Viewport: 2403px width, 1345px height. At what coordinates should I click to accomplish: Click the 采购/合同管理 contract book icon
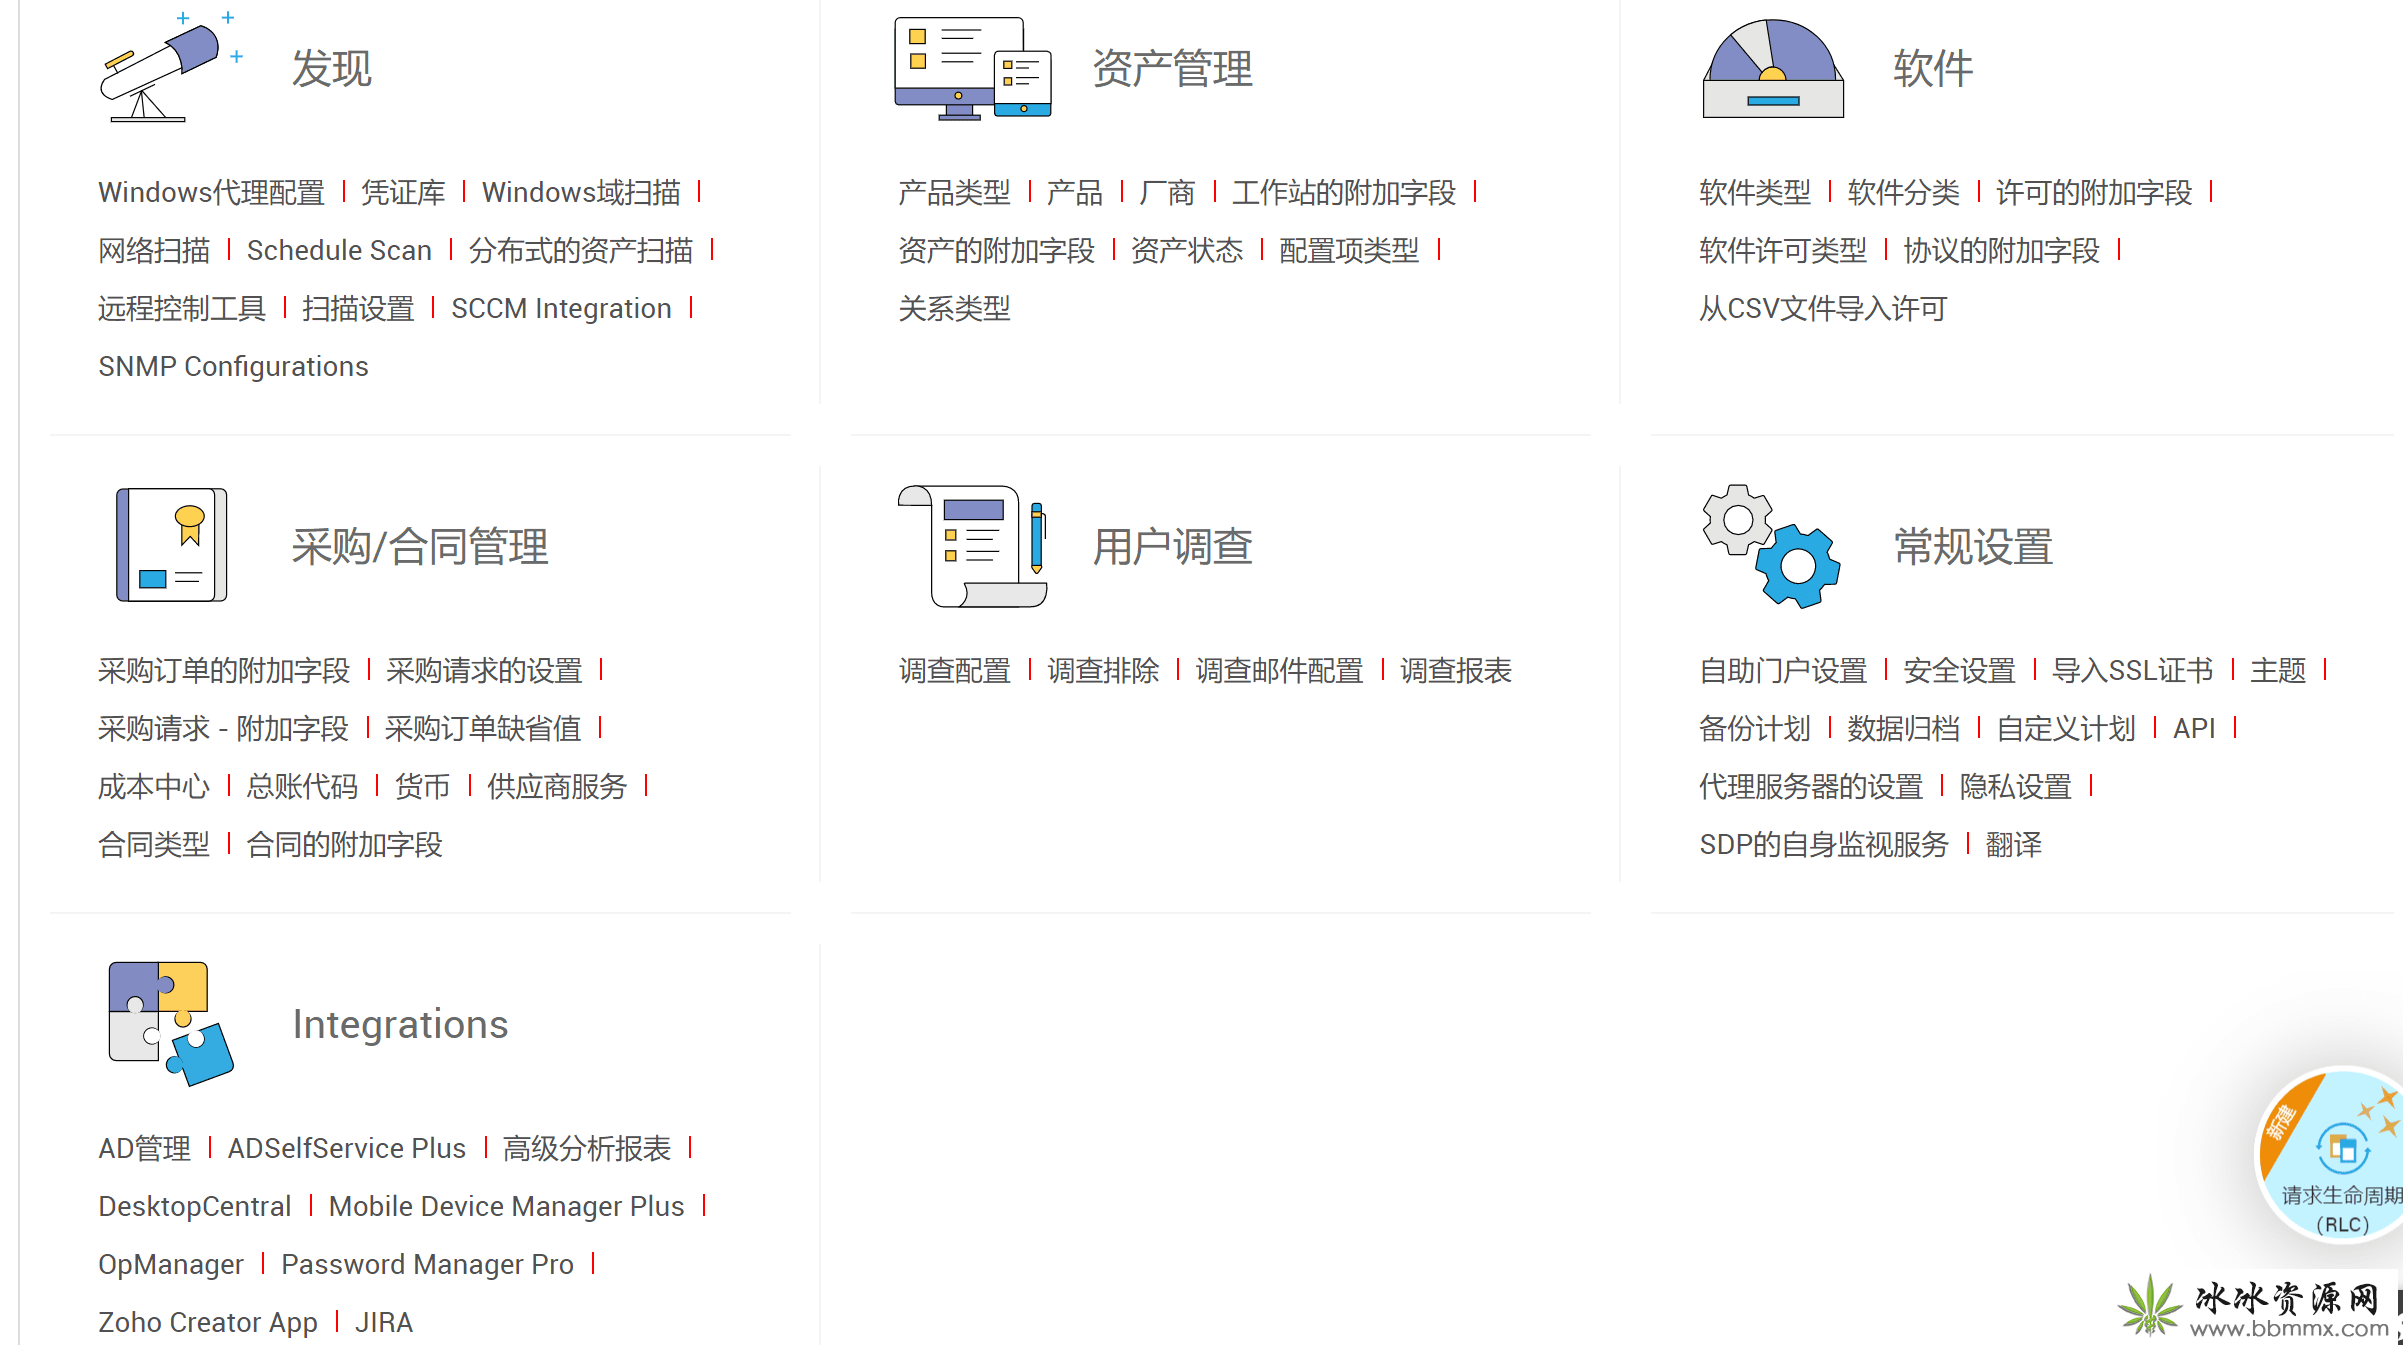tap(171, 545)
